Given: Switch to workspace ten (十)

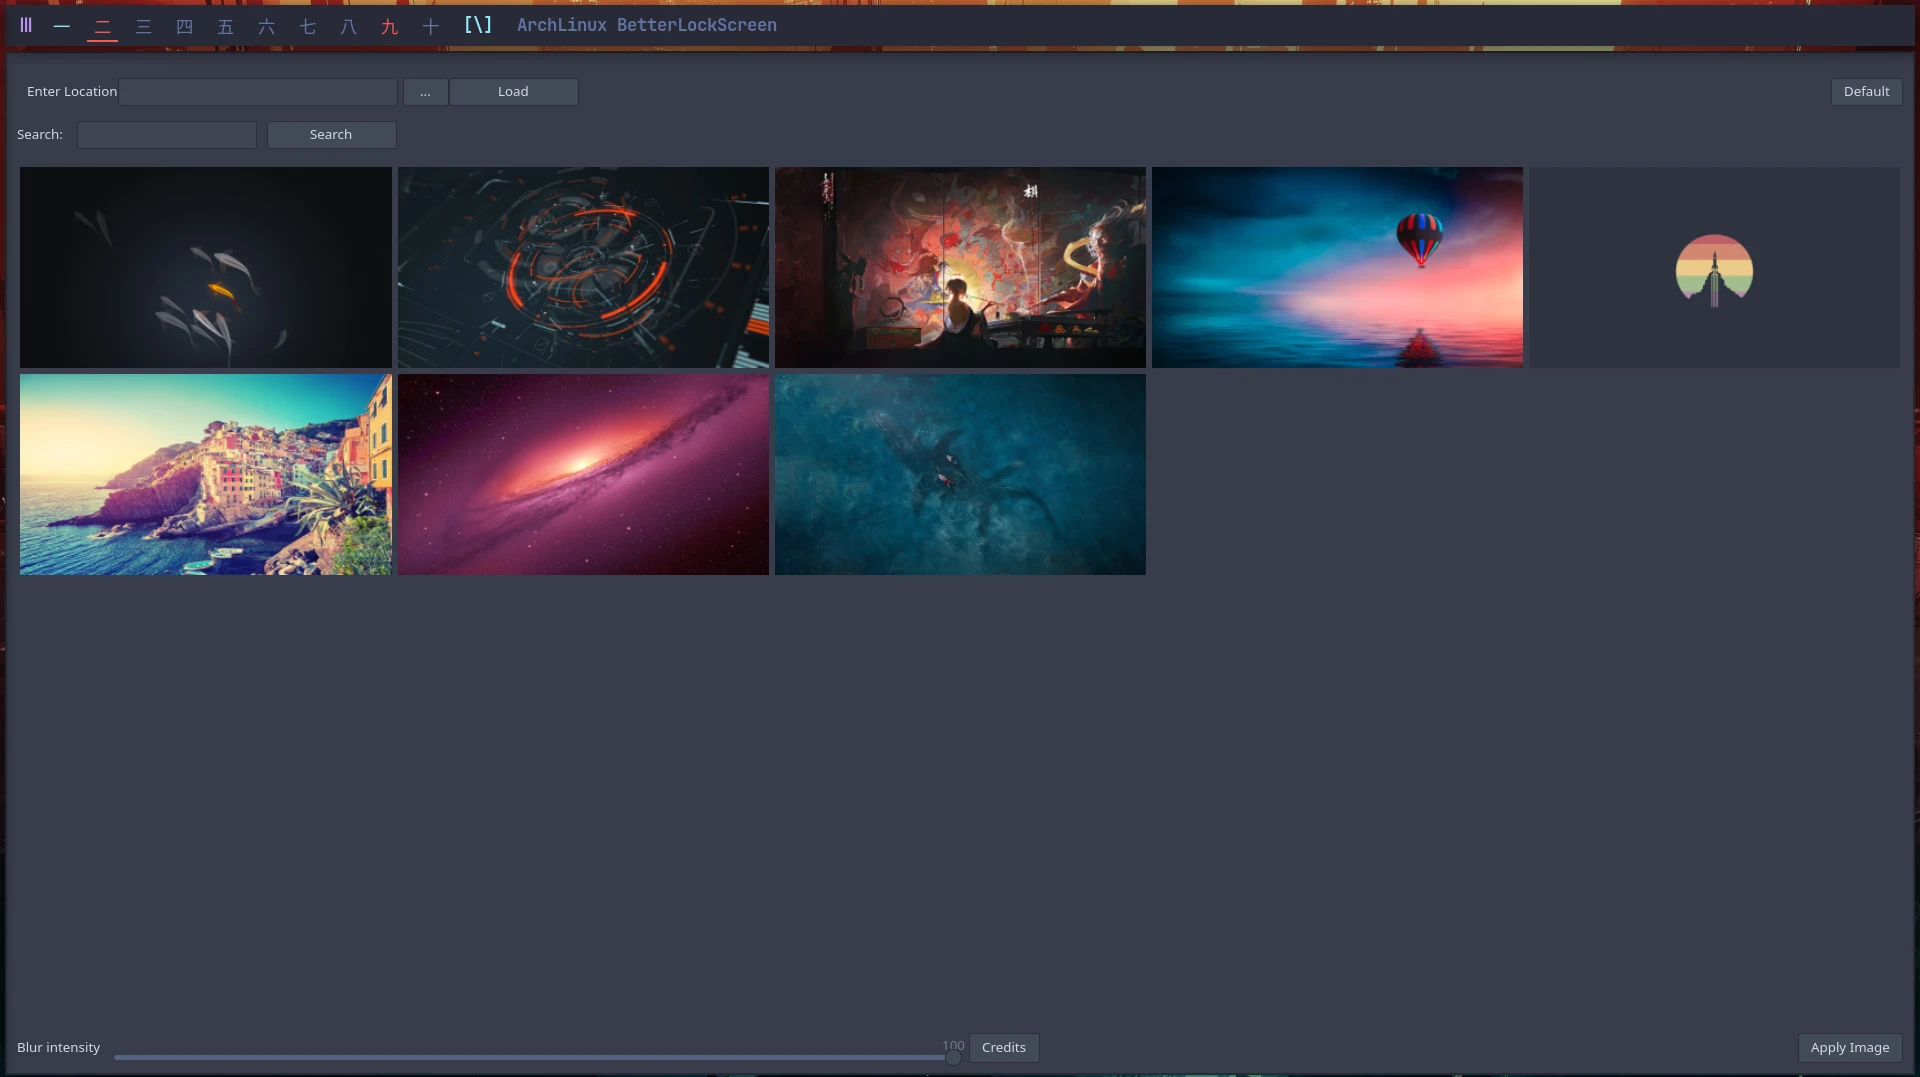Looking at the screenshot, I should click(x=431, y=26).
